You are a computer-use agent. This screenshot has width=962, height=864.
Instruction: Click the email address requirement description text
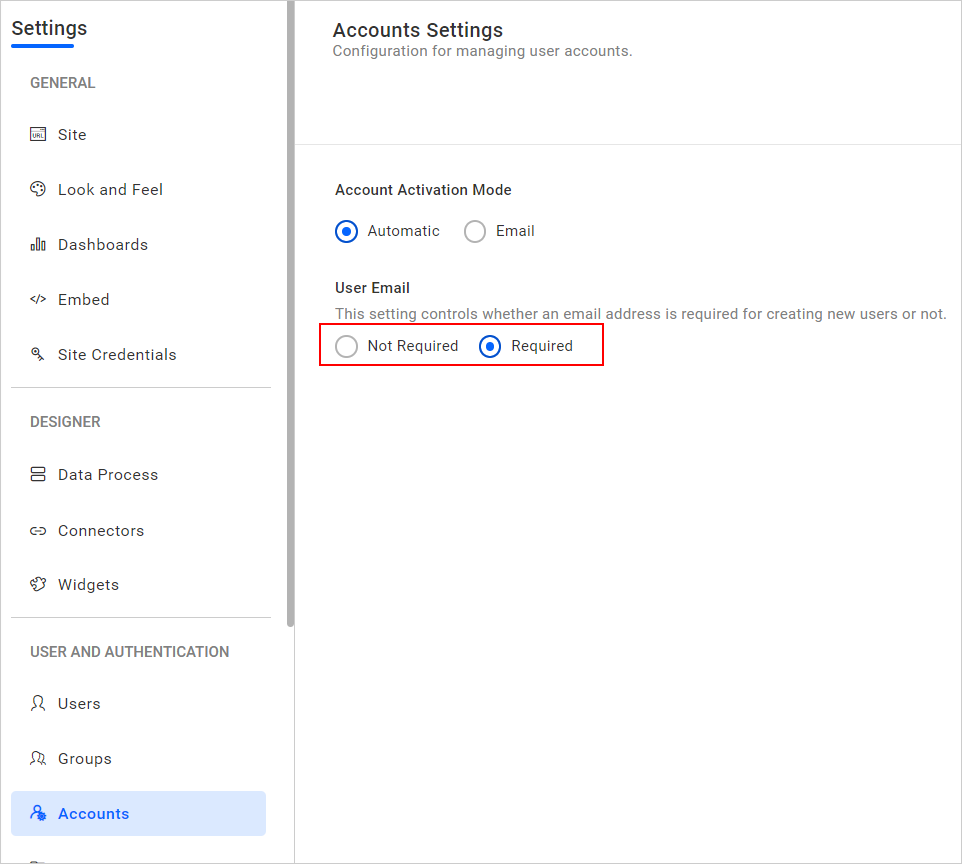click(x=641, y=314)
